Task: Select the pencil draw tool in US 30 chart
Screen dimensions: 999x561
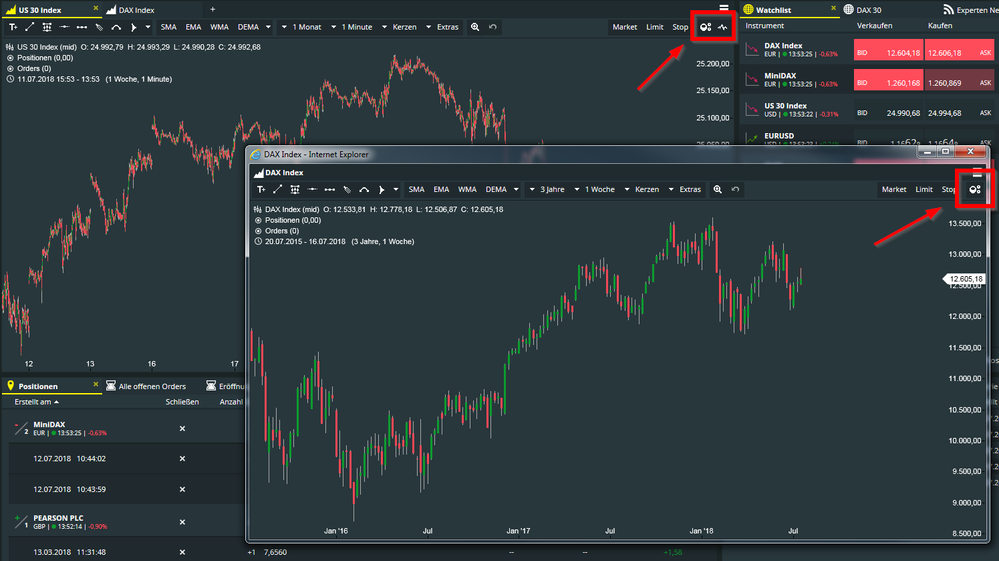Action: (x=99, y=27)
